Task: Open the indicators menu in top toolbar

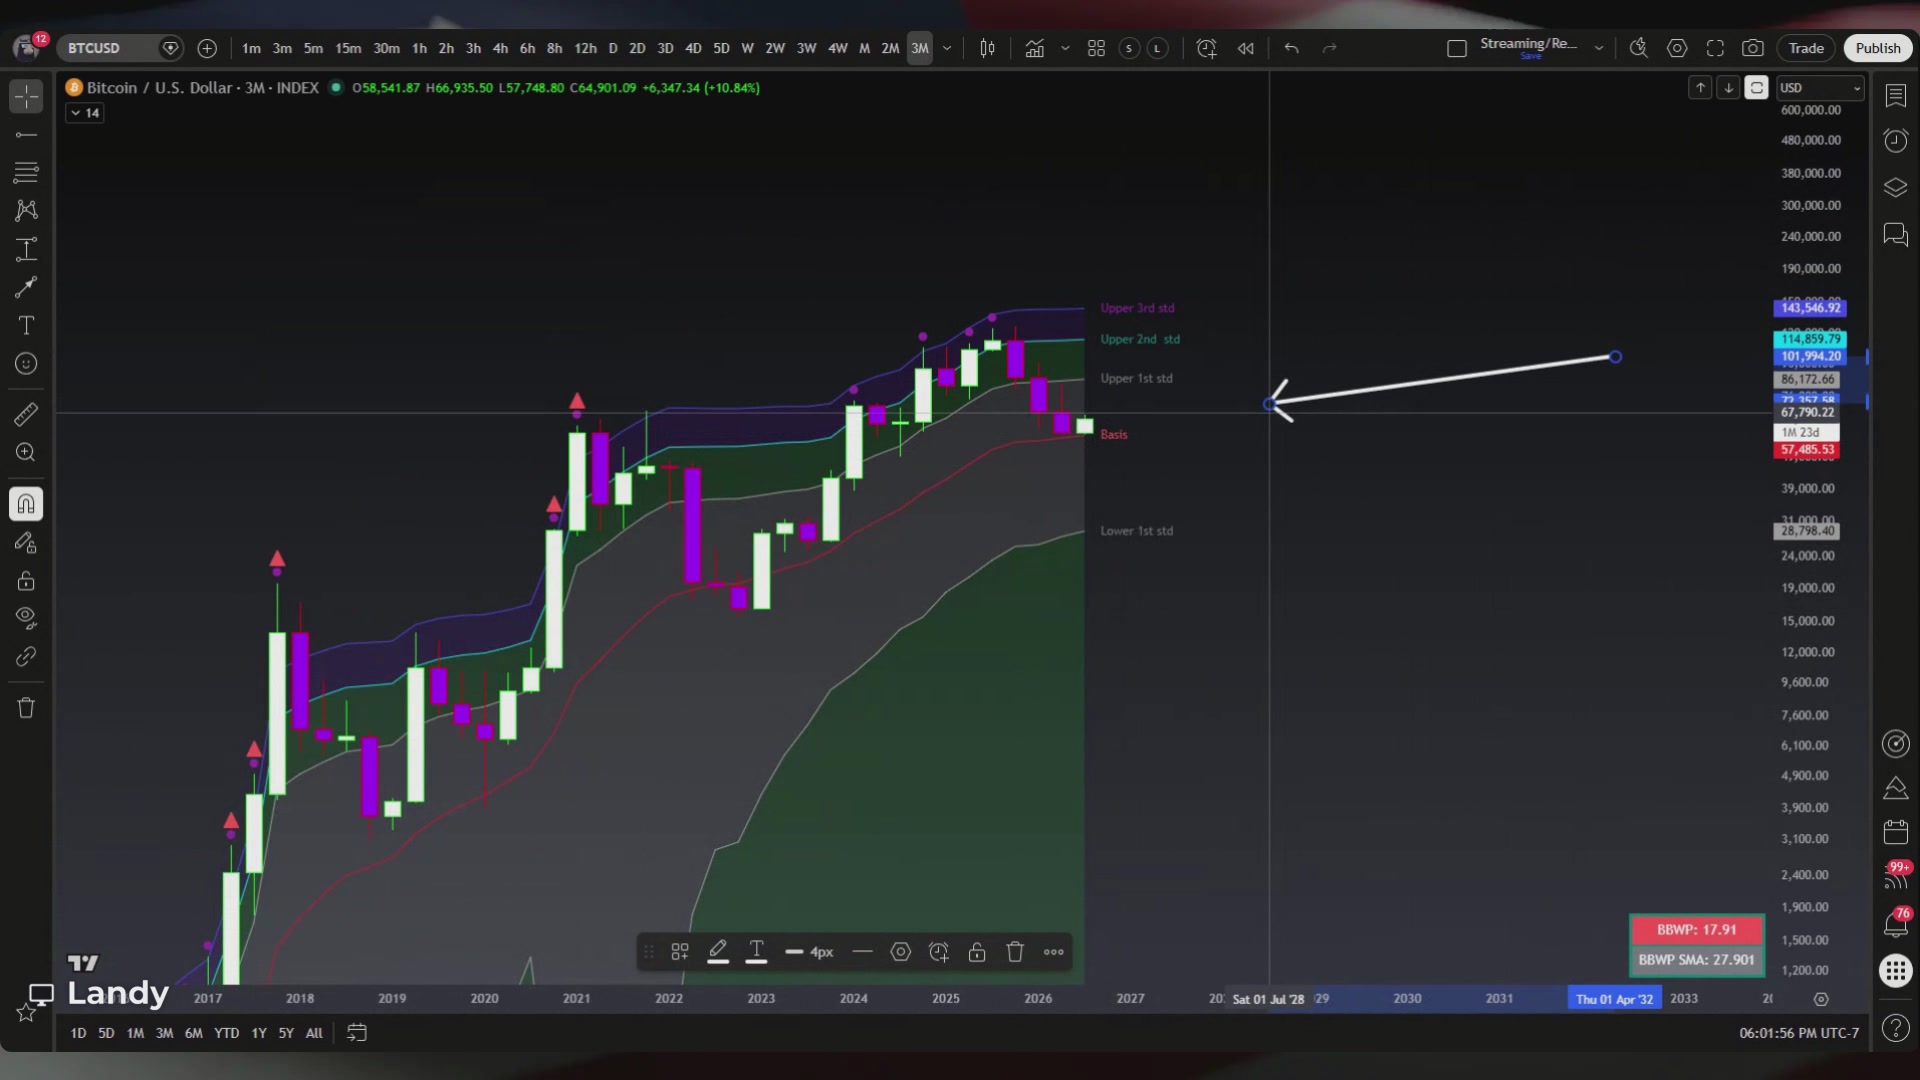Action: 1035,48
